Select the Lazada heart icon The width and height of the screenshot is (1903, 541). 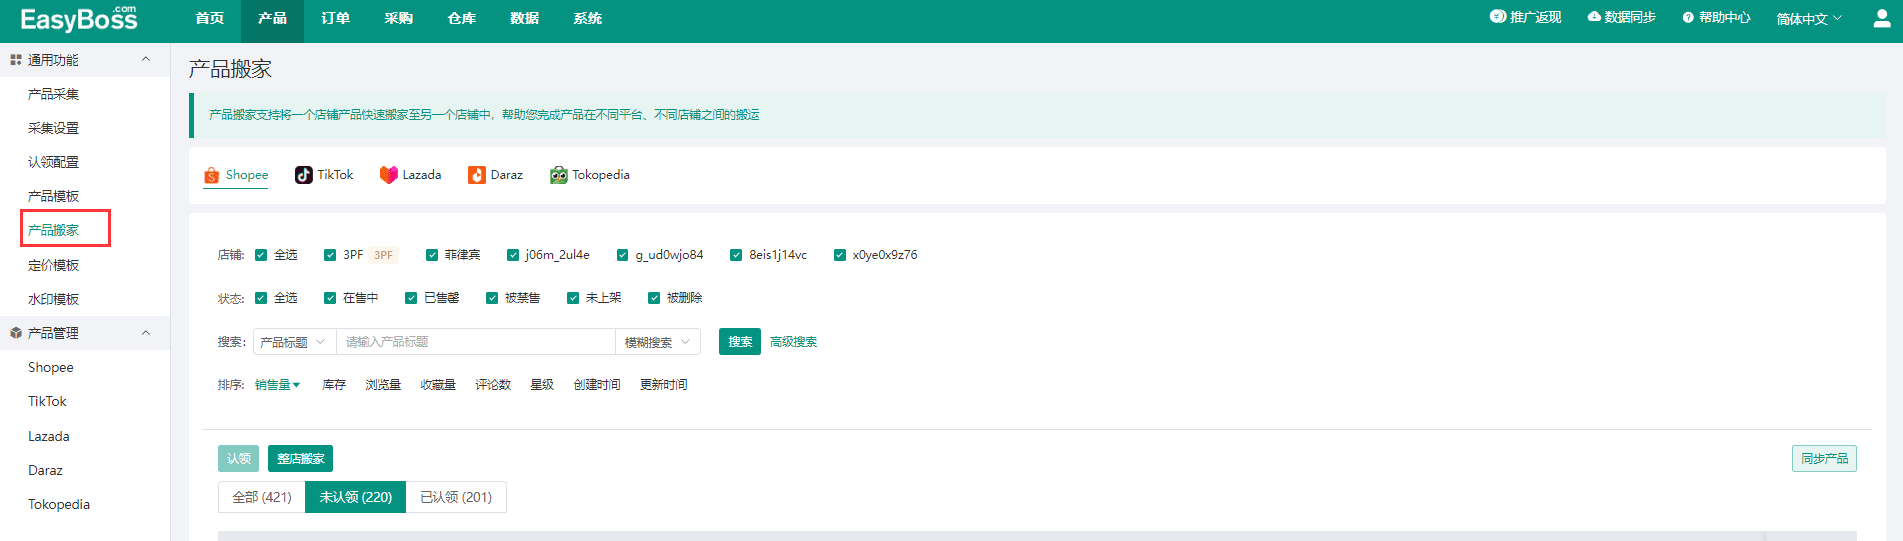(x=389, y=175)
